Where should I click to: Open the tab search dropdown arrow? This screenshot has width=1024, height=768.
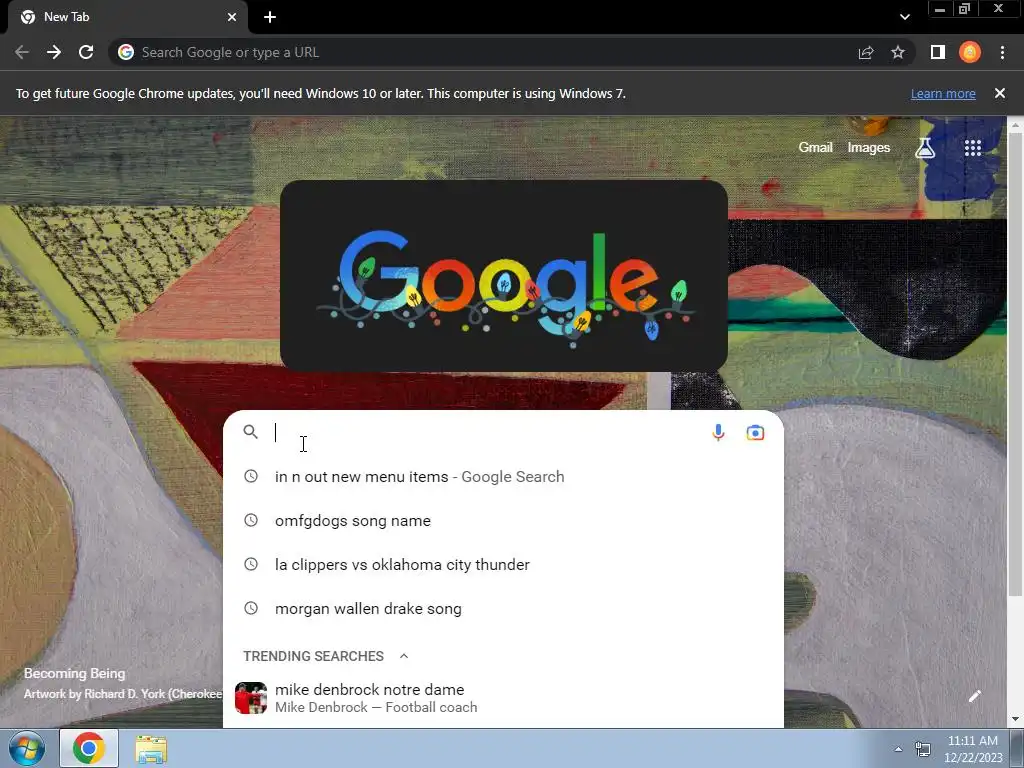tap(904, 17)
